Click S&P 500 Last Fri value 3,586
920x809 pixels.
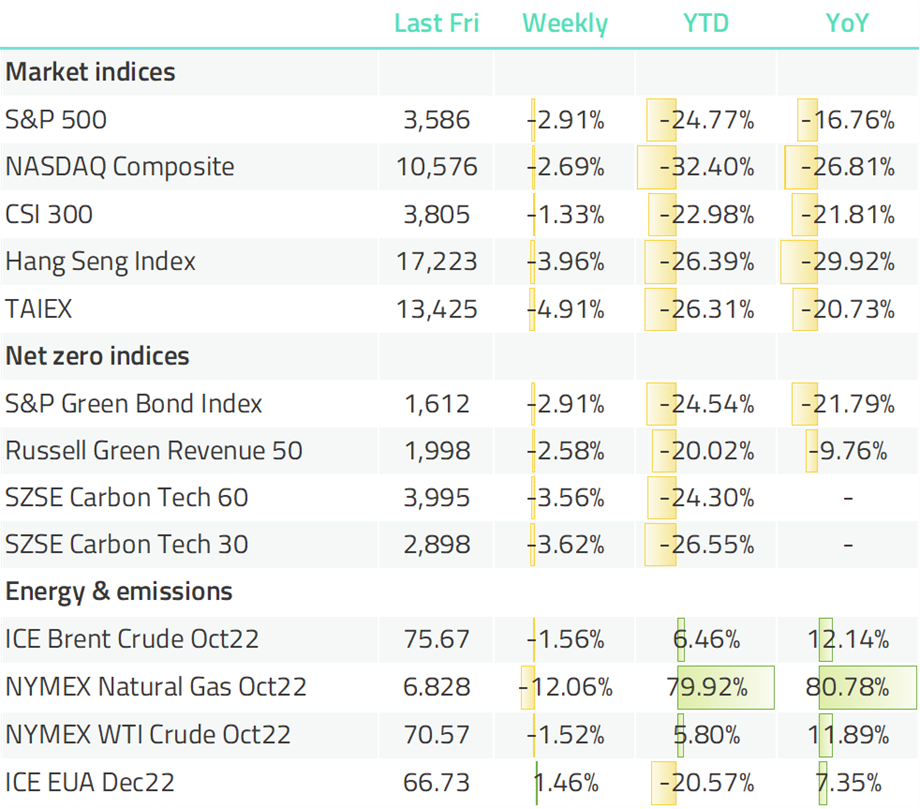click(x=437, y=120)
